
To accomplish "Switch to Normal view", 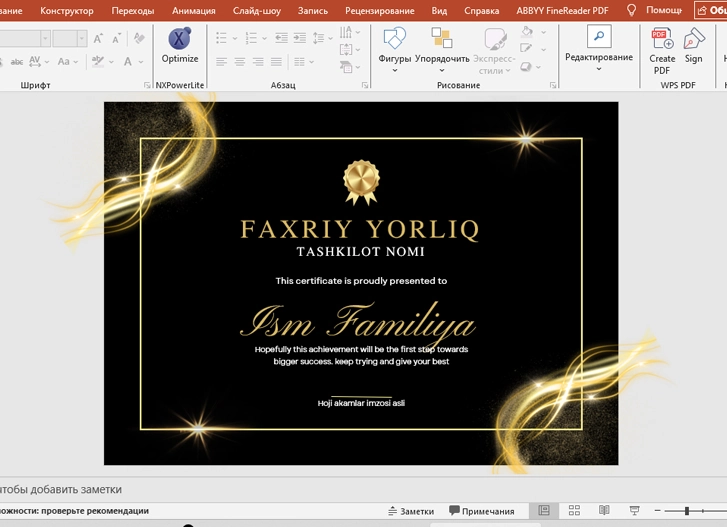I will 543,510.
